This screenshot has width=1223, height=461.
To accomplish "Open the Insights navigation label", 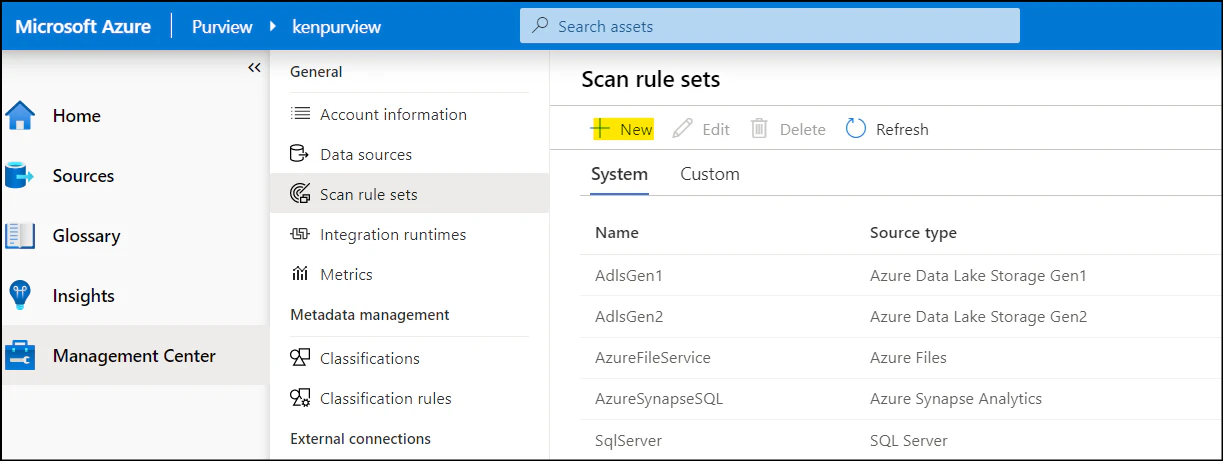I will (x=84, y=296).
